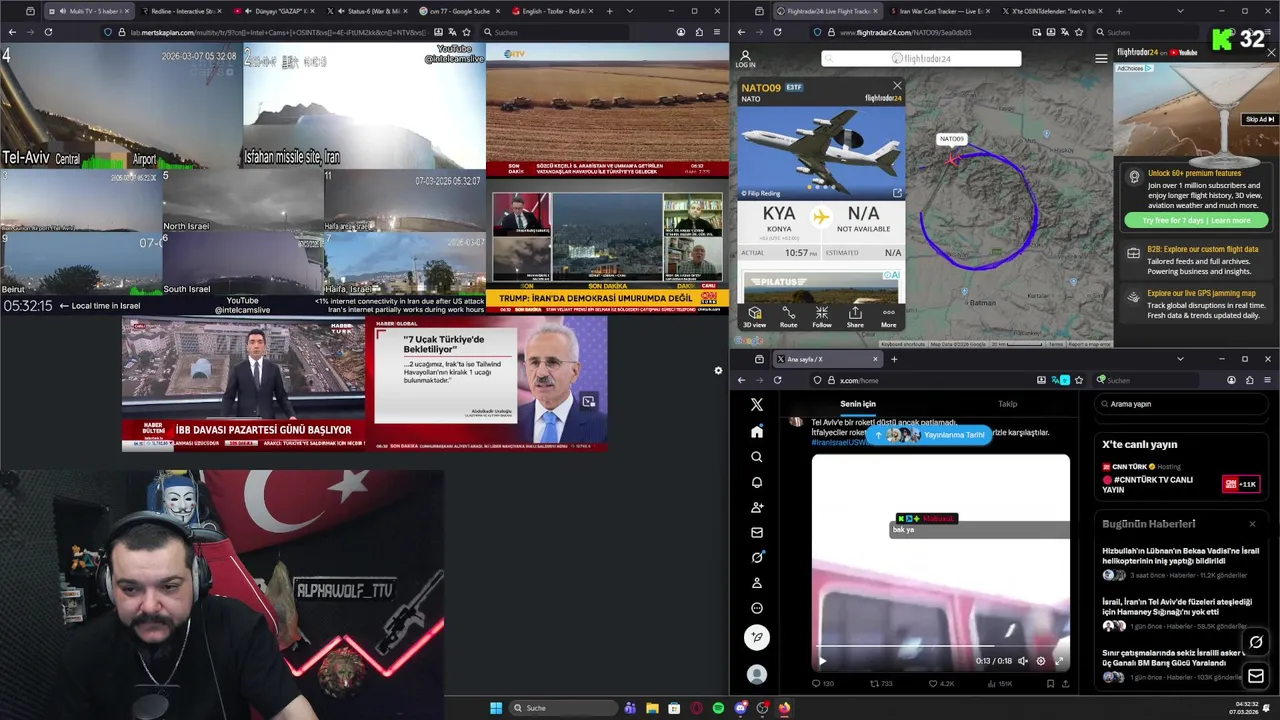Seek on the tweet video progress bar
This screenshot has width=1280, height=720.
coord(940,648)
